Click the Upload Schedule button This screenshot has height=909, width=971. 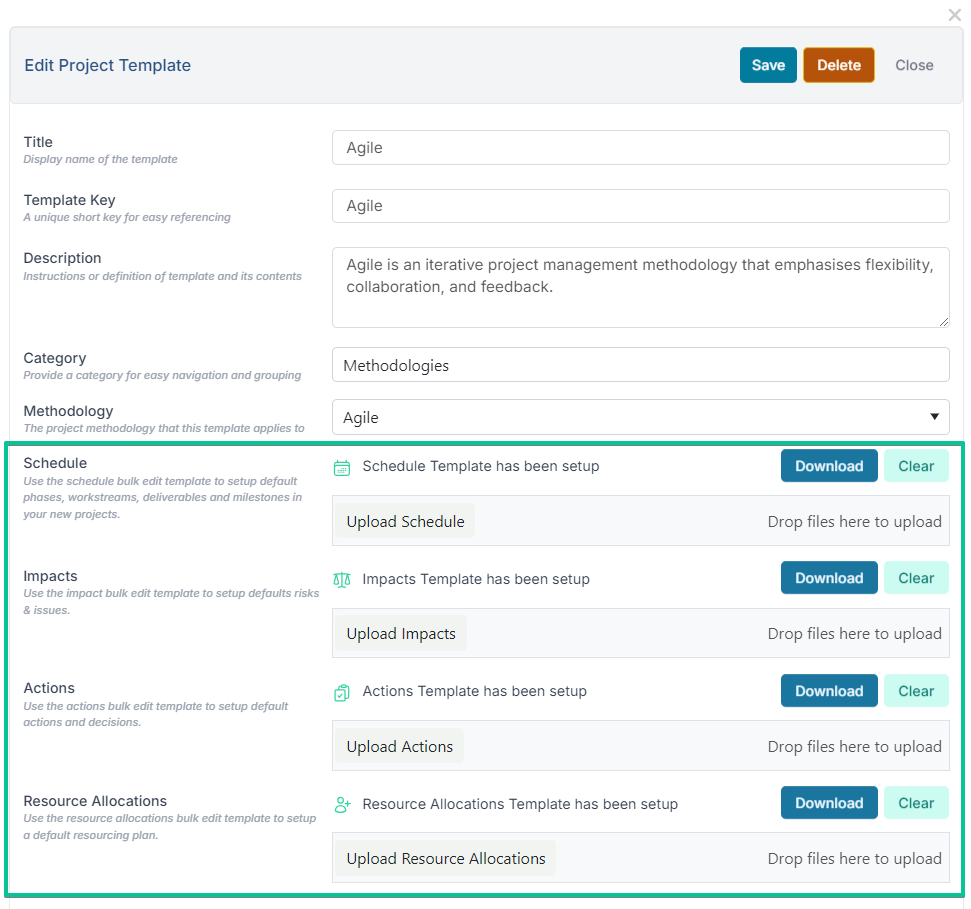(405, 521)
